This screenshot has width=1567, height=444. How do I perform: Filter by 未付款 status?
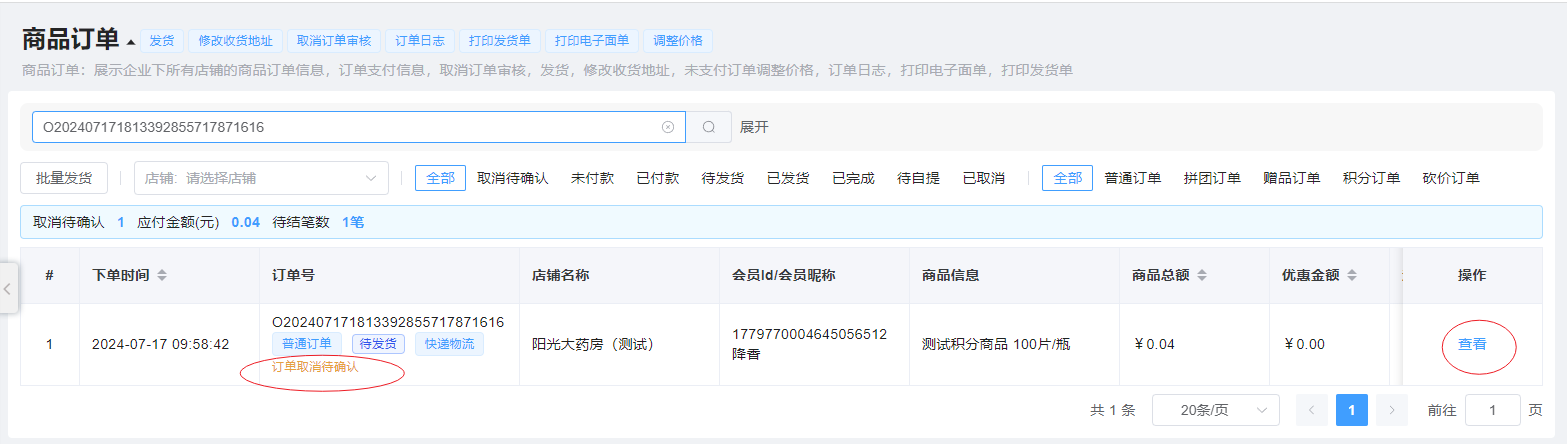592,178
